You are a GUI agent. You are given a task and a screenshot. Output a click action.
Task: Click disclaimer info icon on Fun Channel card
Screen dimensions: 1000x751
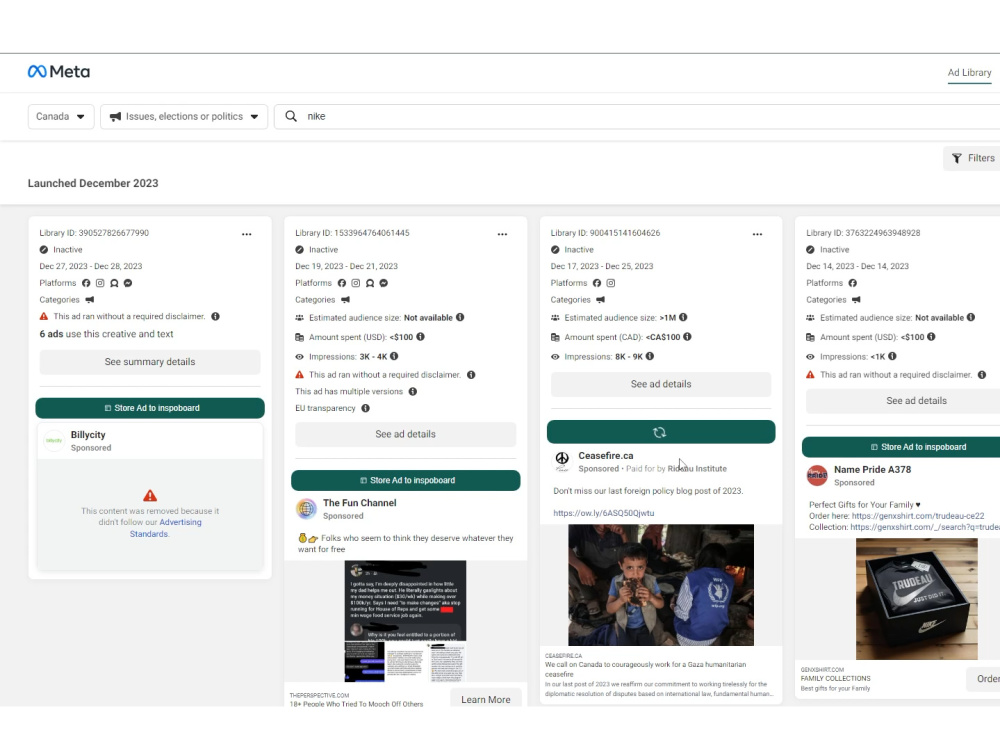(471, 375)
